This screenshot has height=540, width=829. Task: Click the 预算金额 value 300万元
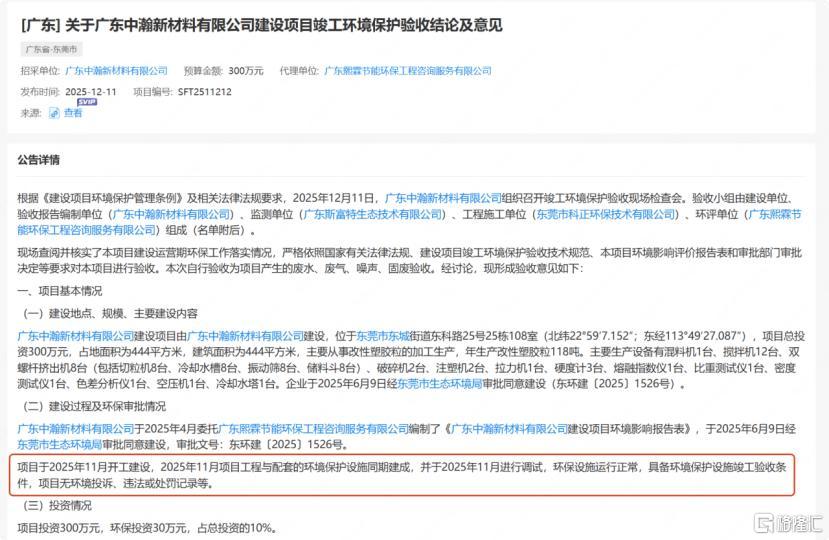click(246, 71)
